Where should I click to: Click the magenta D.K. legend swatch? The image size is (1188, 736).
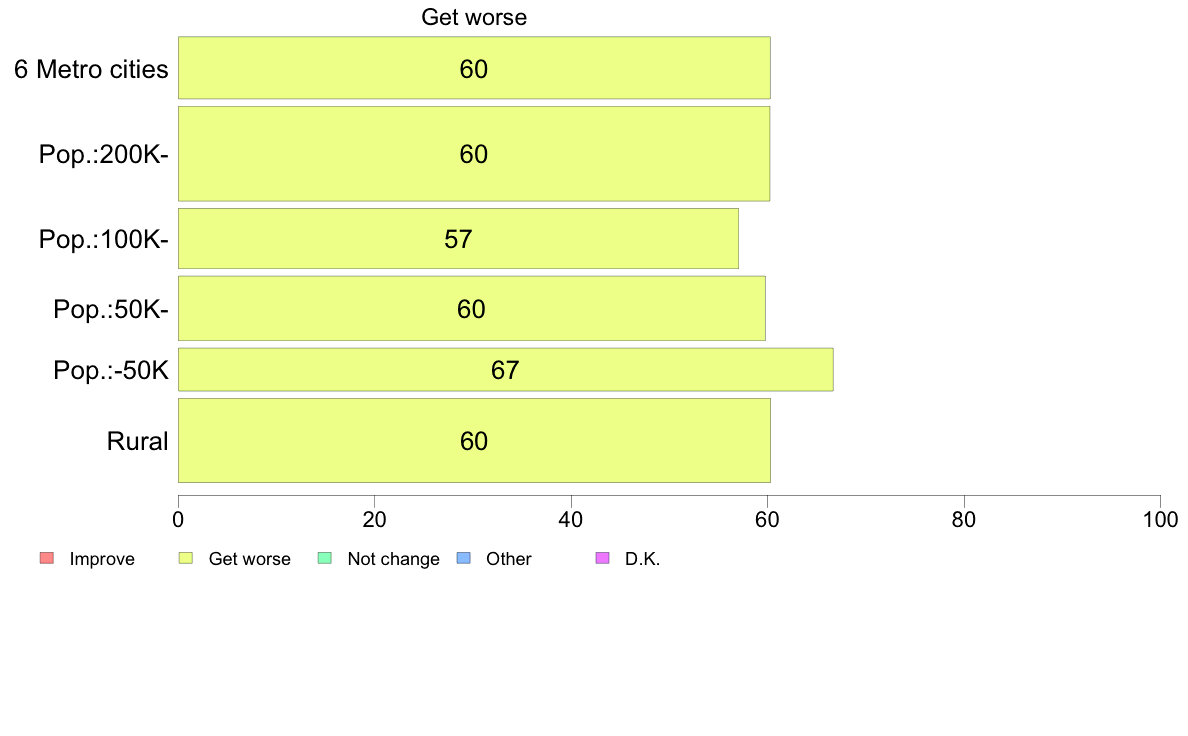(602, 558)
